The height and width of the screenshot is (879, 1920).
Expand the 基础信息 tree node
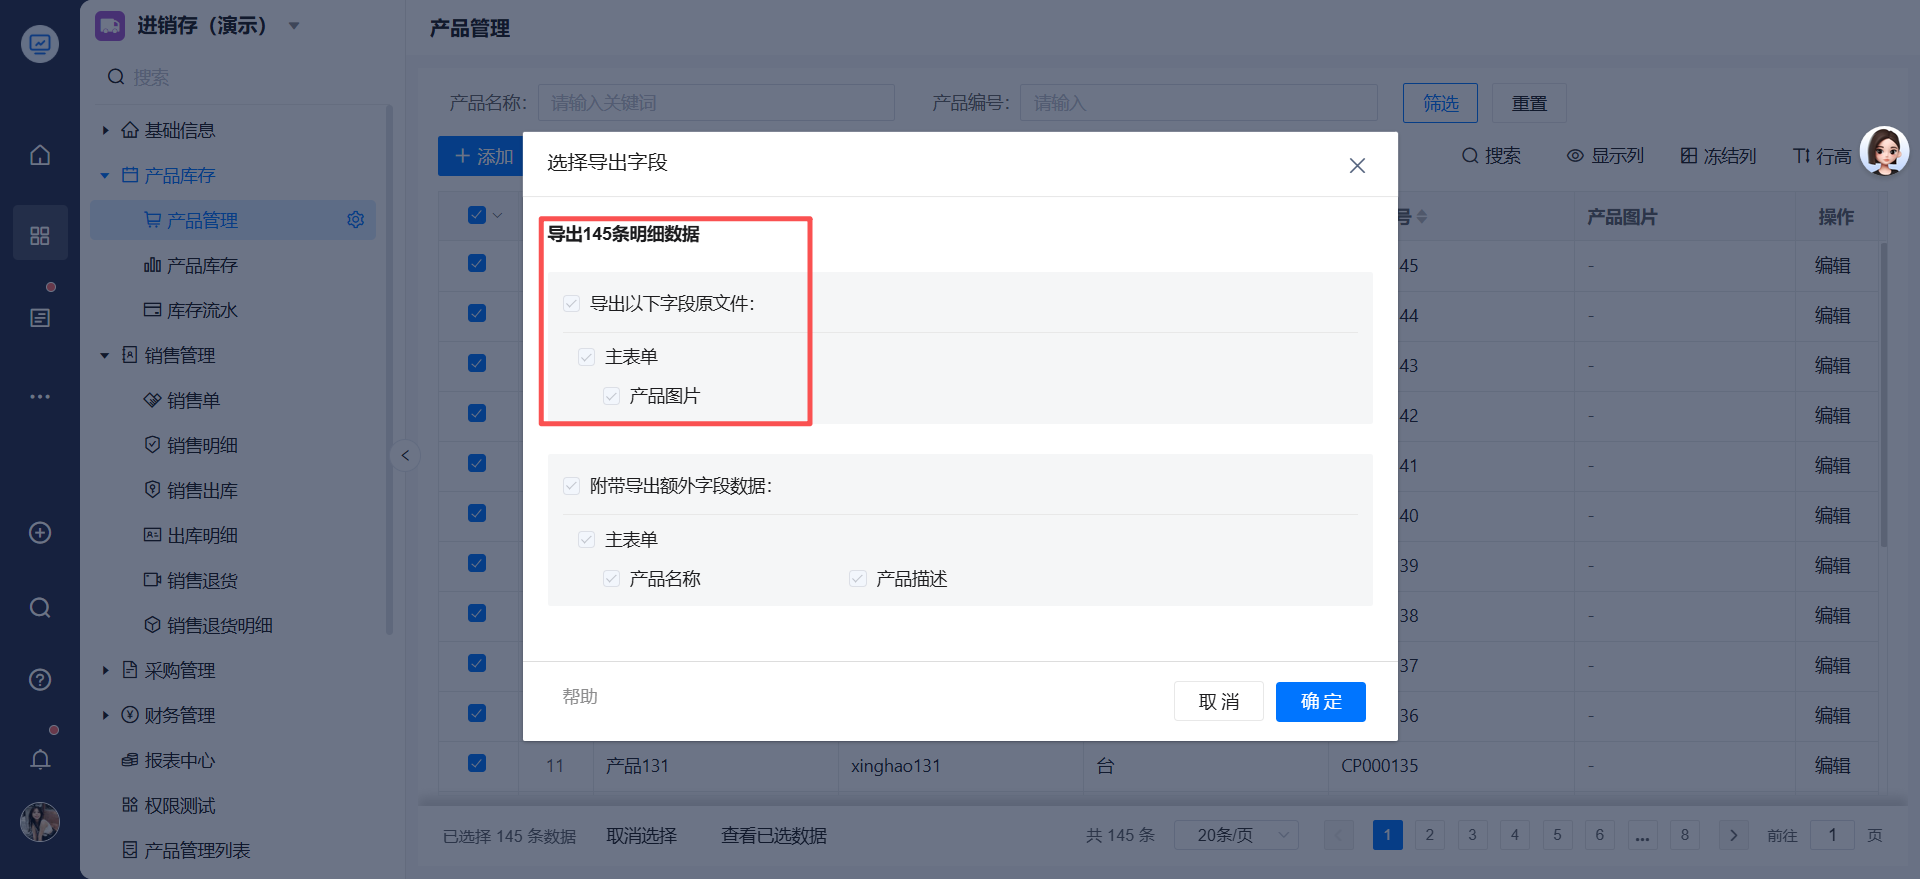[105, 131]
